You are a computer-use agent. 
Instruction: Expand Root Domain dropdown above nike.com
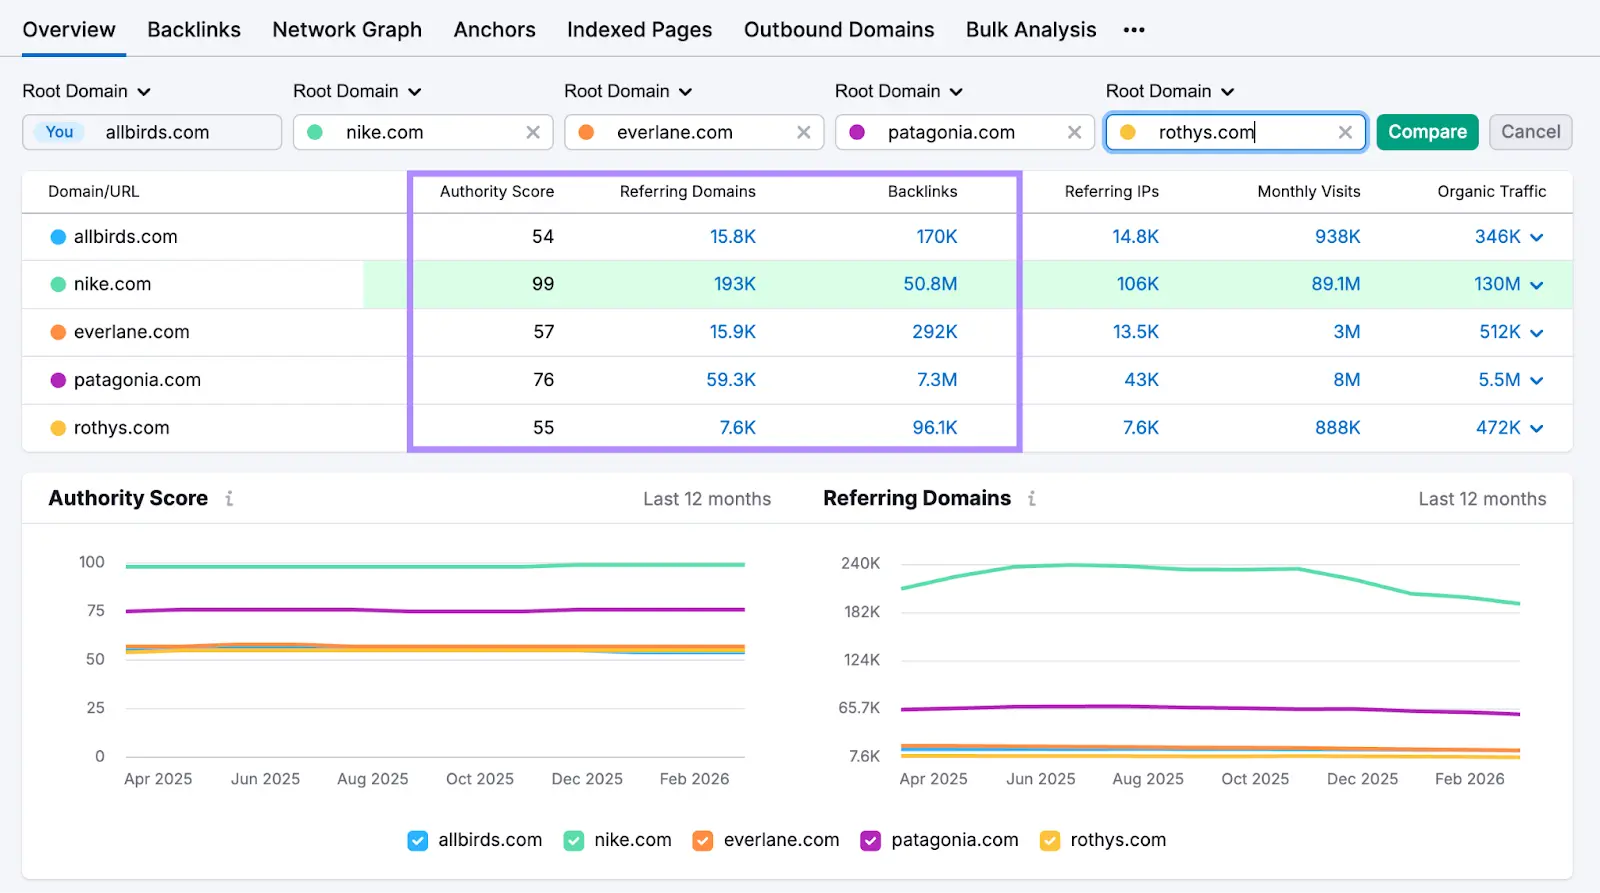click(x=357, y=91)
